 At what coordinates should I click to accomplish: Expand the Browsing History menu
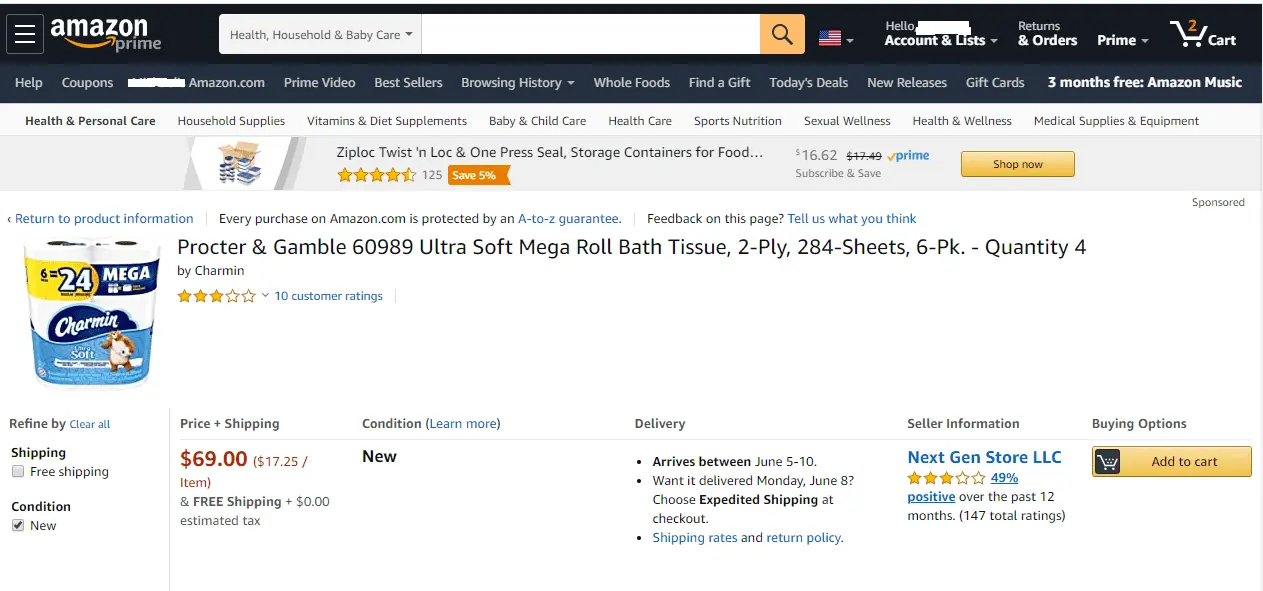coord(517,83)
